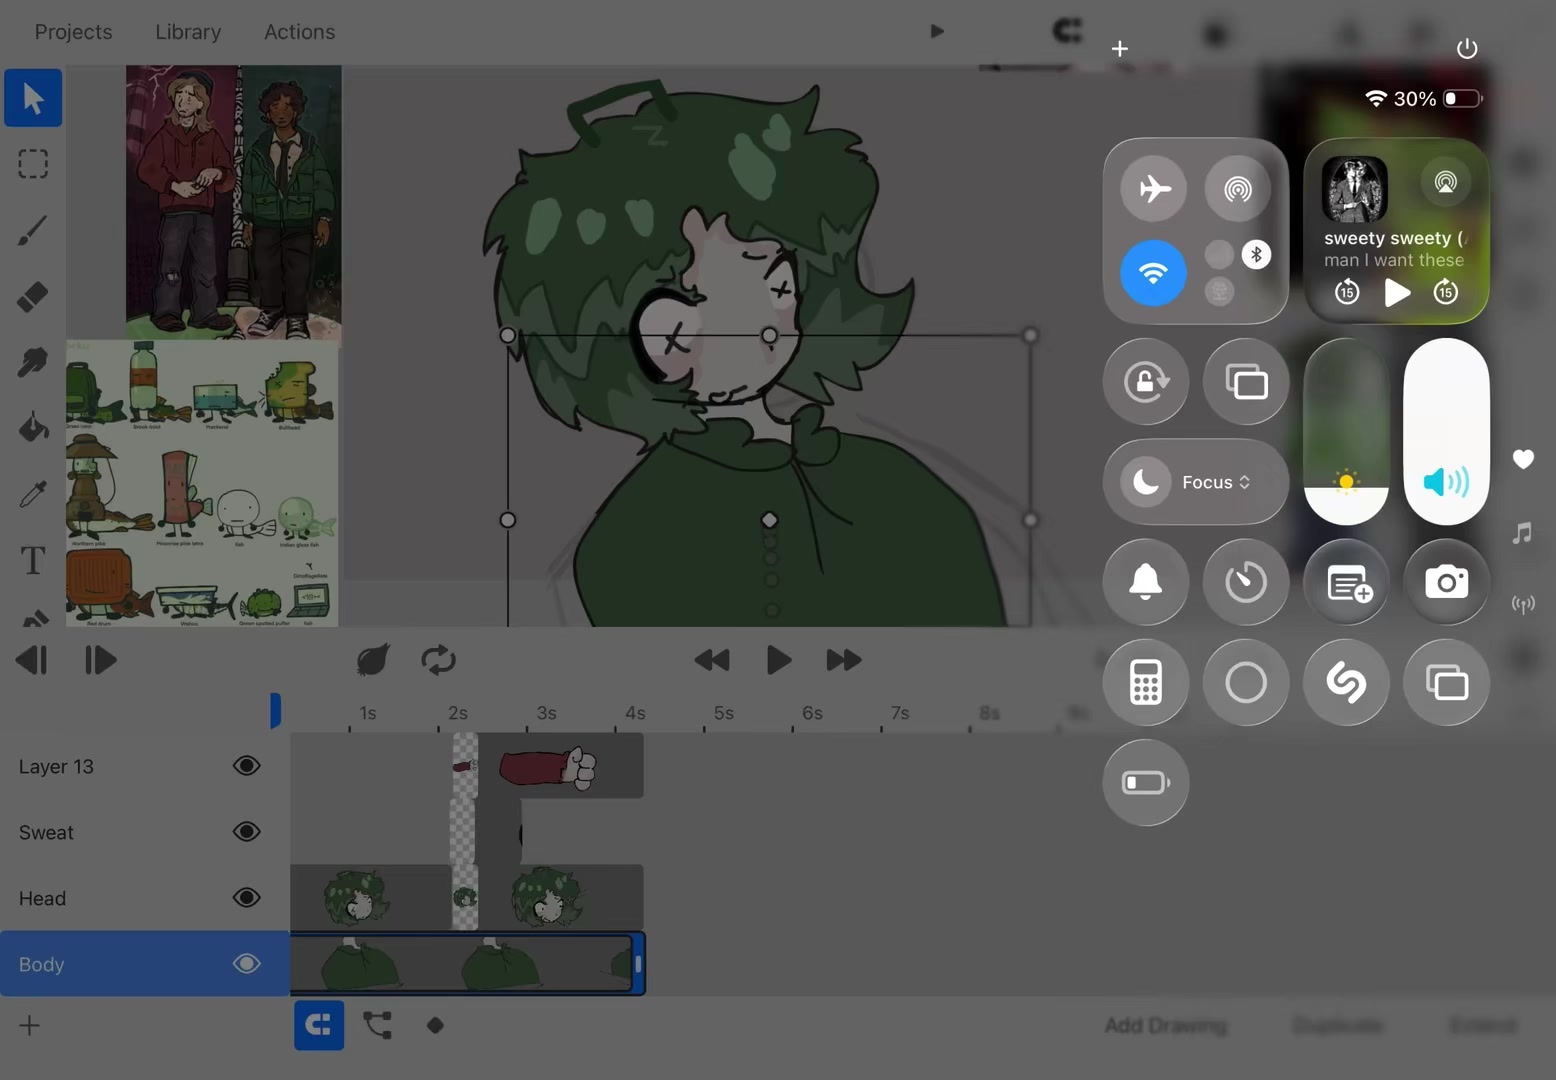Toggle rotation lock control
Image resolution: width=1556 pixels, height=1080 pixels.
click(1146, 381)
